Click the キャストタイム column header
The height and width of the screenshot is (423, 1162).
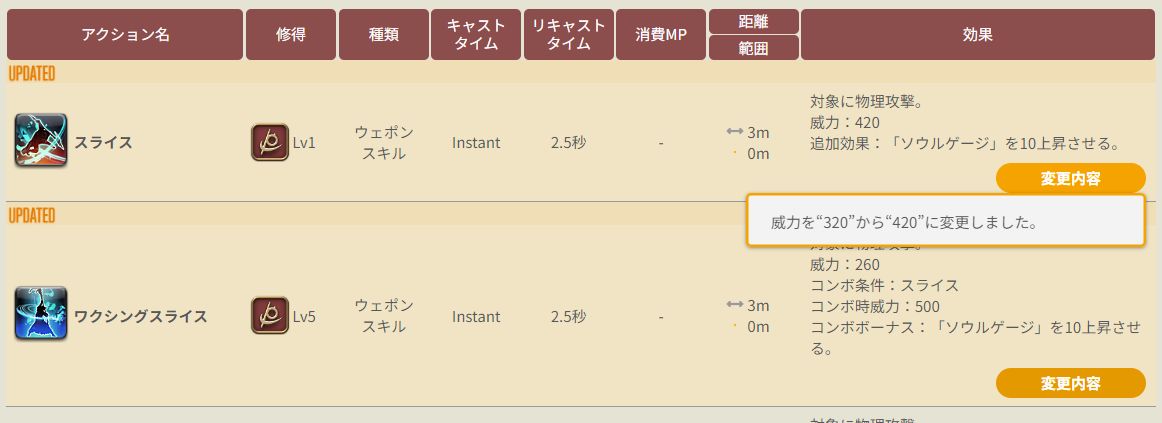pos(476,35)
